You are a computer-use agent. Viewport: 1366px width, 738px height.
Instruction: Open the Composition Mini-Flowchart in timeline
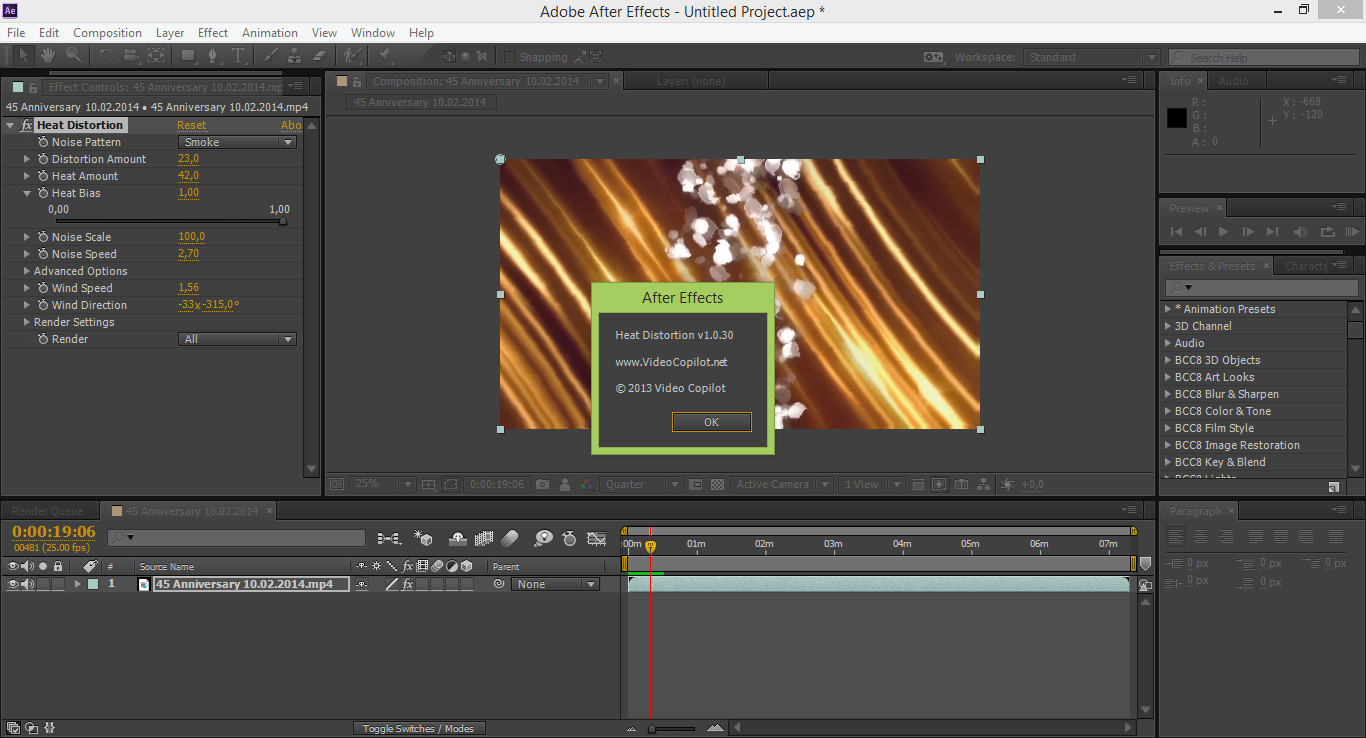pos(389,538)
